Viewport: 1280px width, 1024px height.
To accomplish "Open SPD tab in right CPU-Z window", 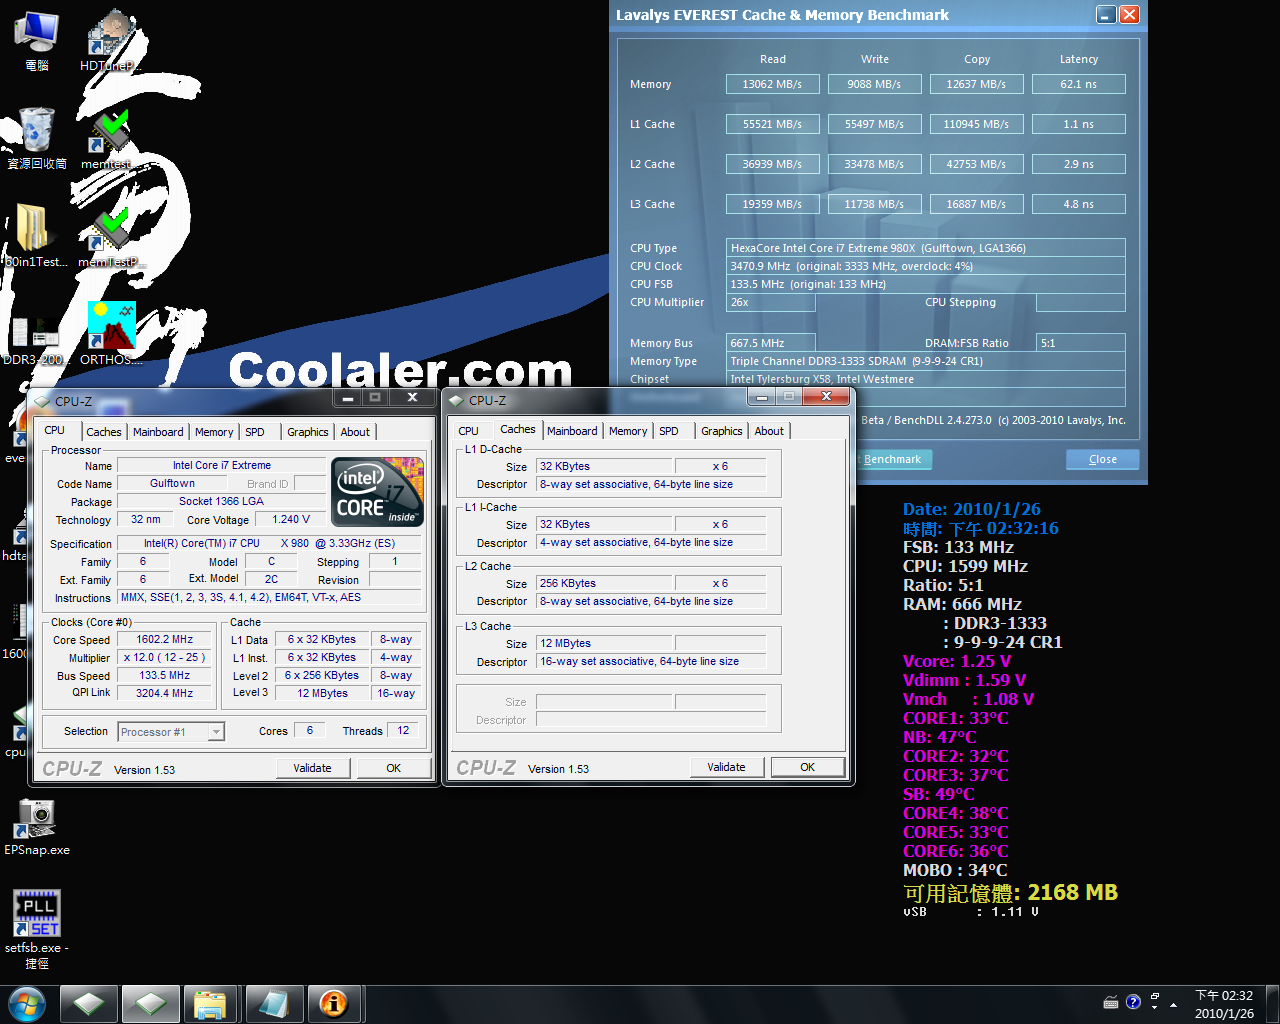I will tap(669, 431).
